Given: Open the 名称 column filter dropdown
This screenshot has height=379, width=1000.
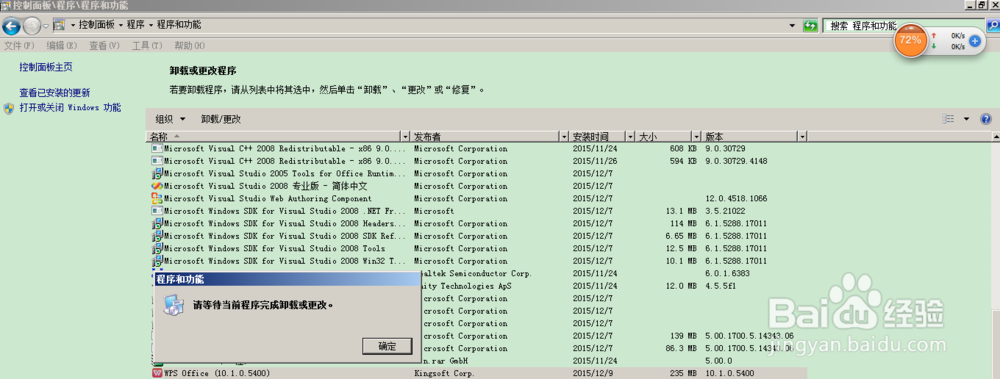Looking at the screenshot, I should point(405,137).
